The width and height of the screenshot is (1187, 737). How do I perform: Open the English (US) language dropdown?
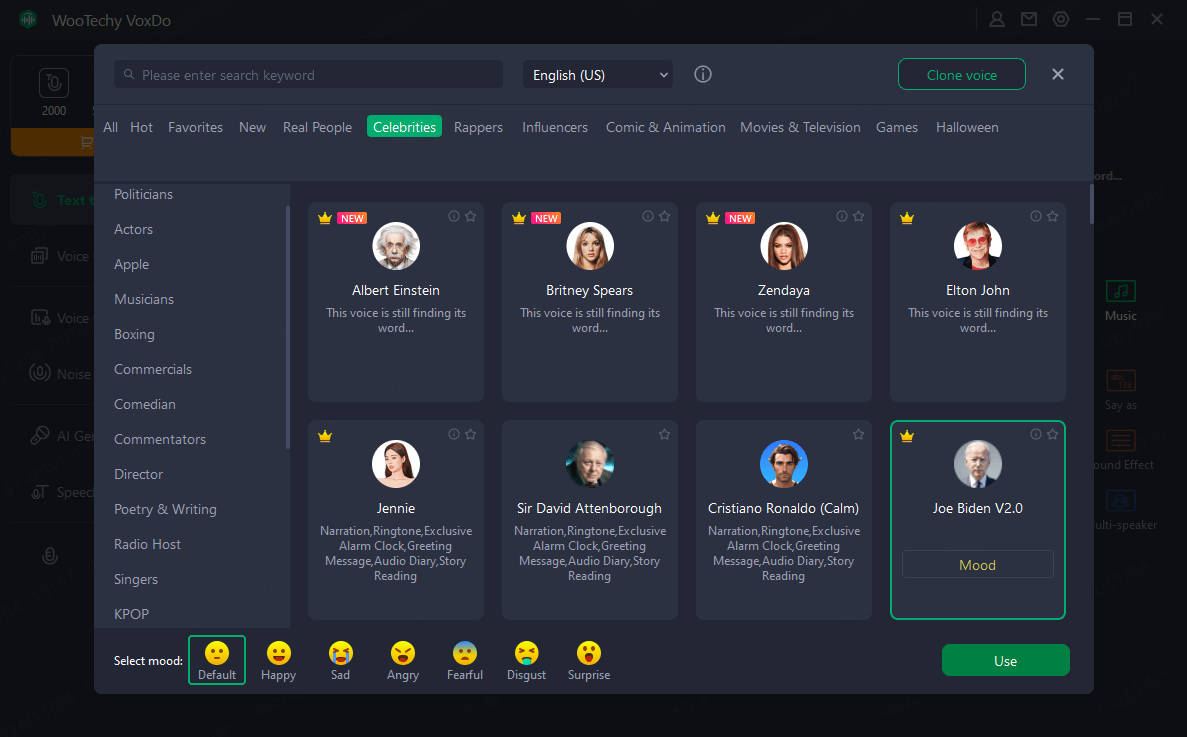pos(597,74)
